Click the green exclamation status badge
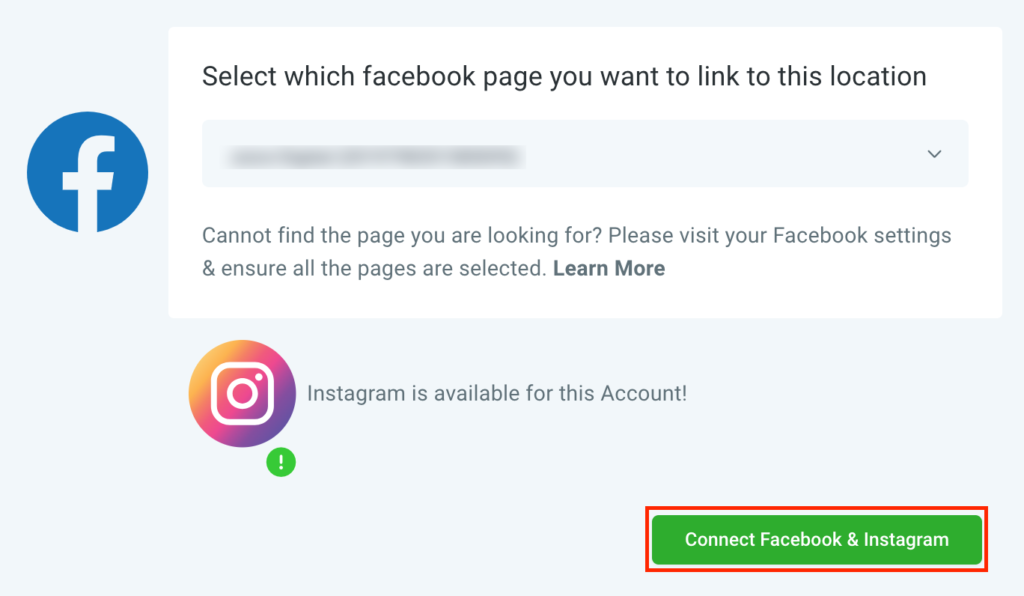The height and width of the screenshot is (596, 1024). point(281,462)
